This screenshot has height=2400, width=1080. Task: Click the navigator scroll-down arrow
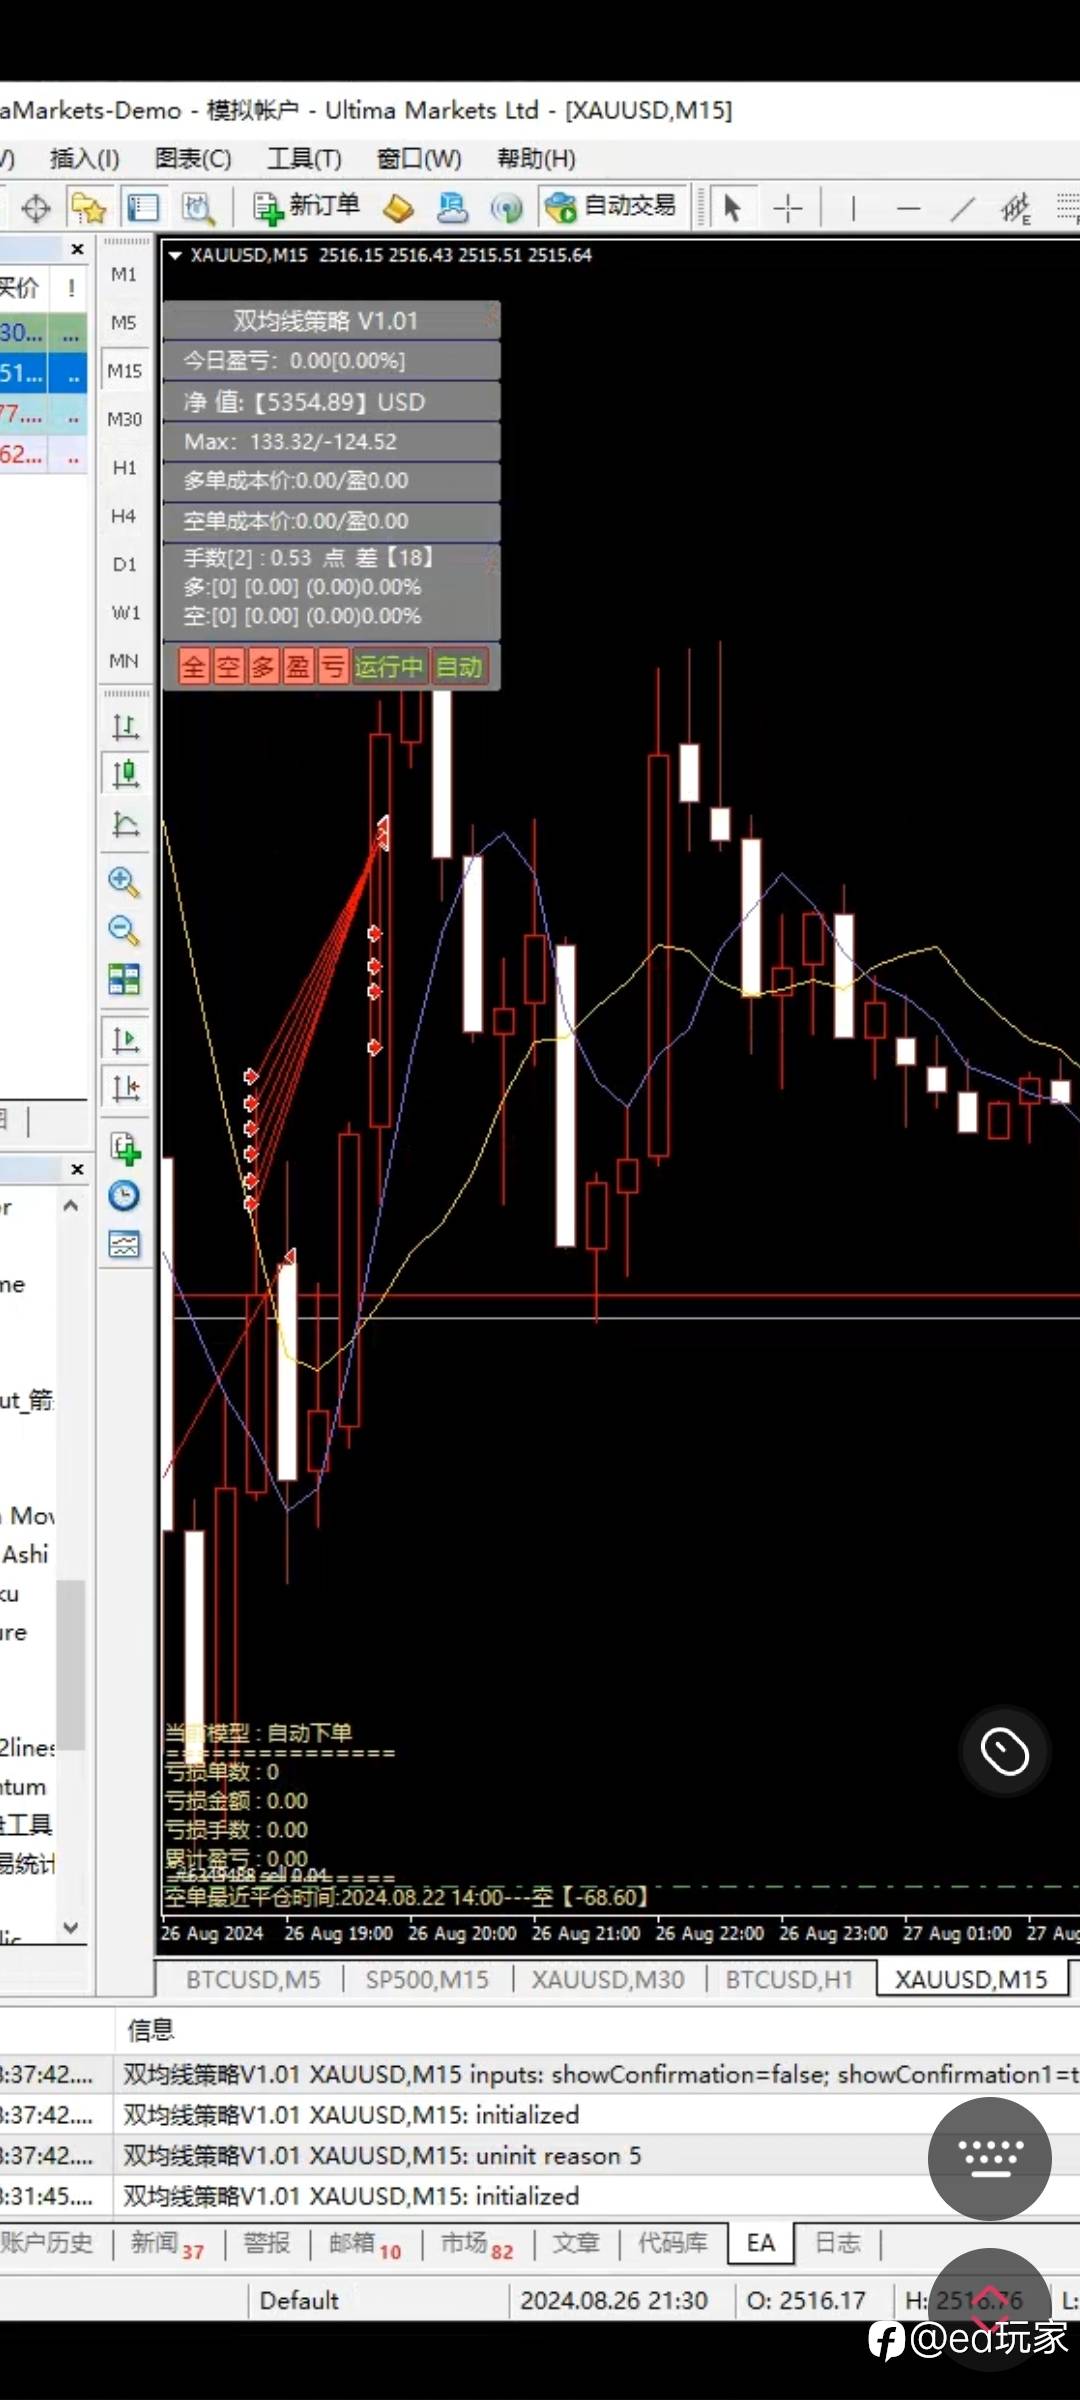[70, 1926]
